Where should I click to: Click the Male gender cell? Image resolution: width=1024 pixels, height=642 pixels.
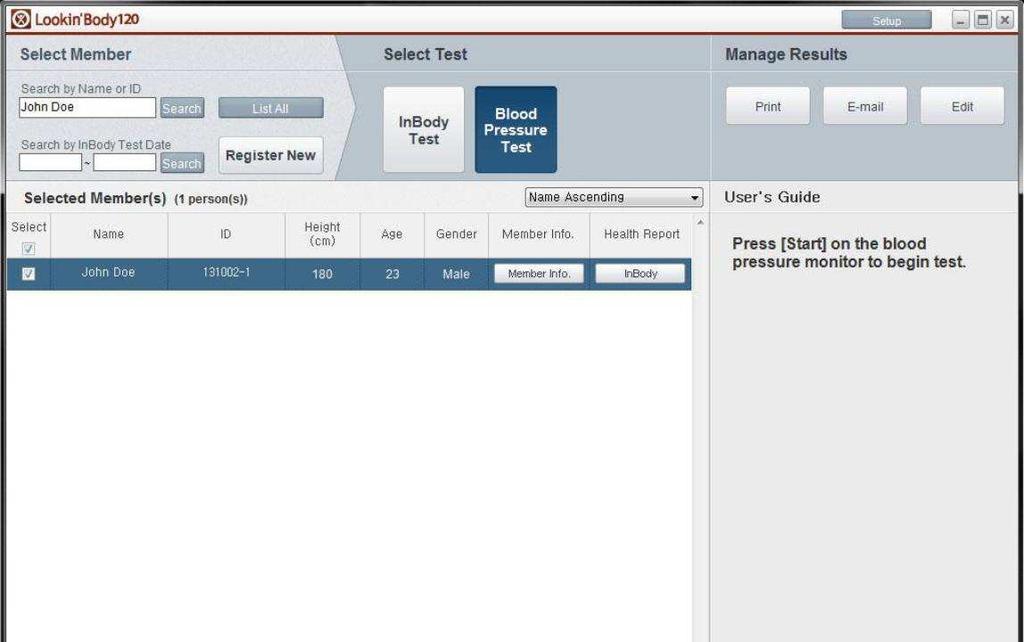click(456, 274)
